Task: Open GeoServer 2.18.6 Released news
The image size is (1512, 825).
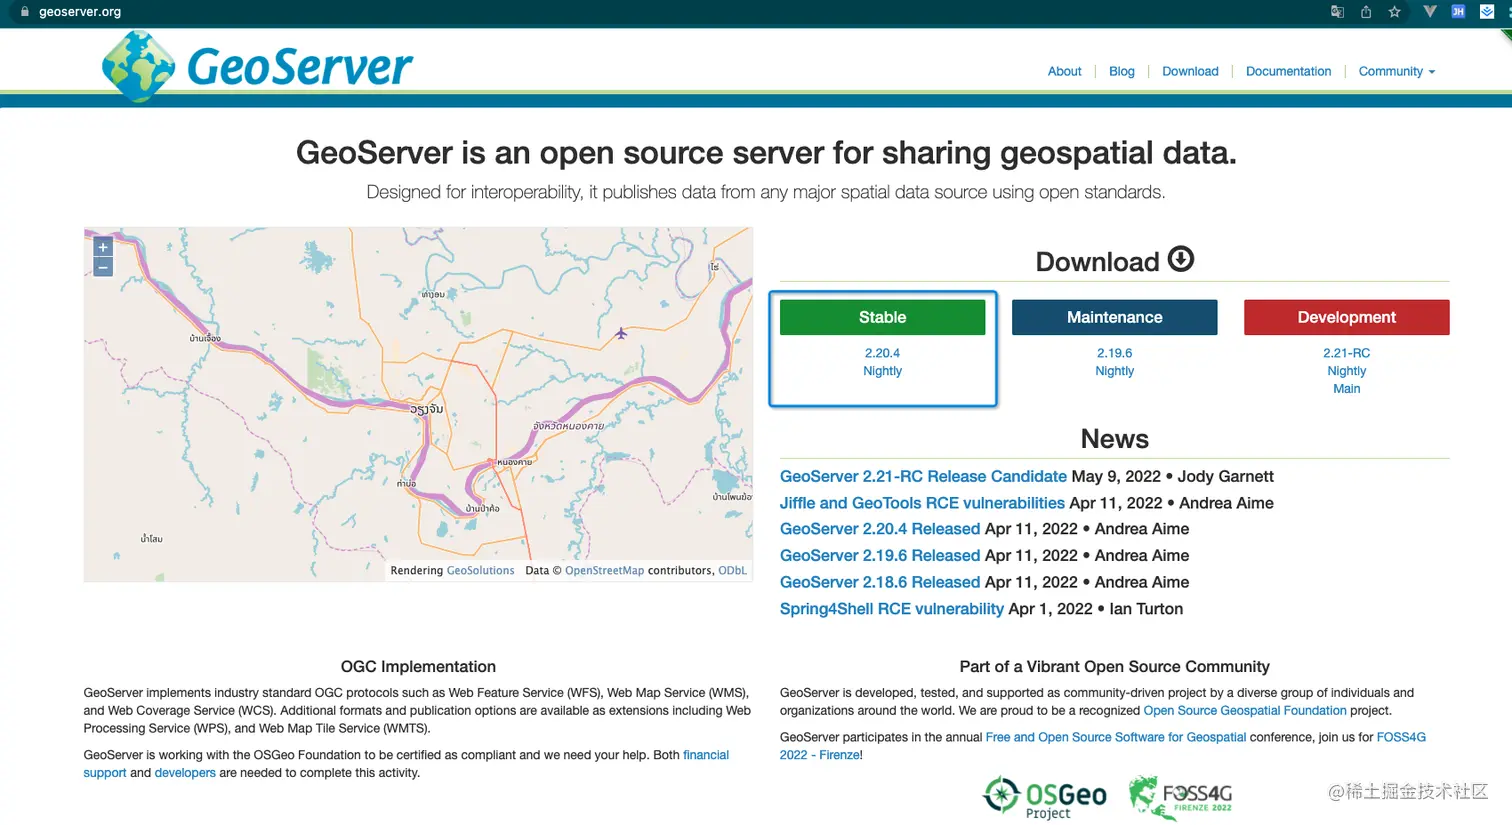Action: pyautogui.click(x=880, y=582)
